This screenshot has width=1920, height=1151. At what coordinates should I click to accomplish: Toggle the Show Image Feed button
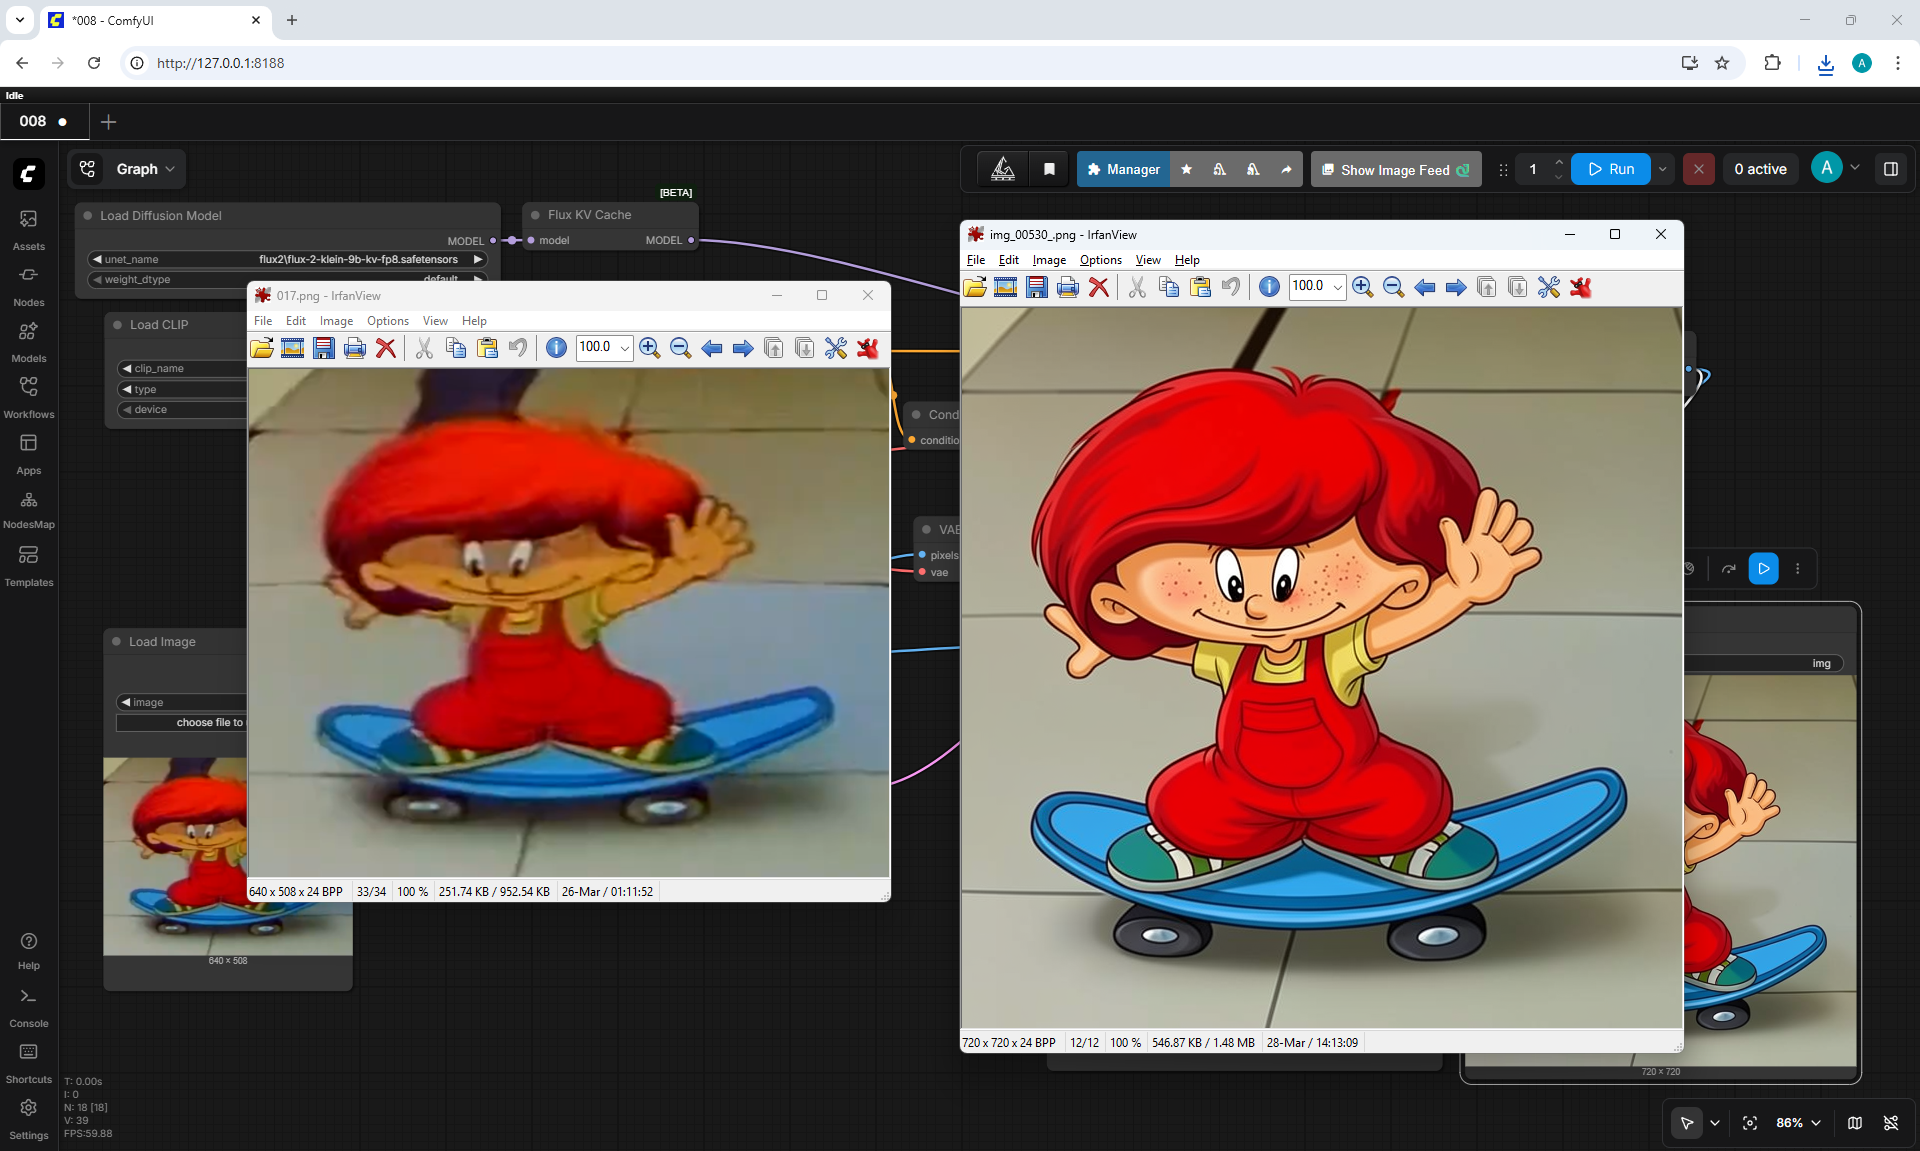[1396, 170]
